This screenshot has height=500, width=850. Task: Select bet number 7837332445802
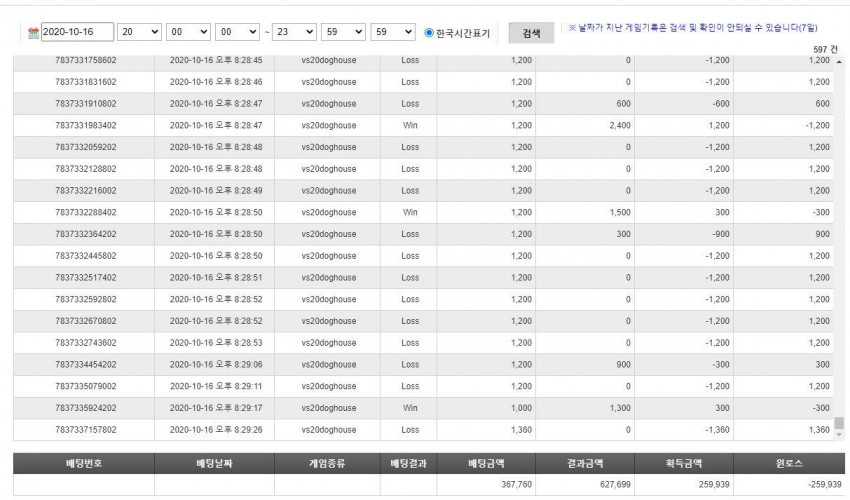(x=86, y=255)
